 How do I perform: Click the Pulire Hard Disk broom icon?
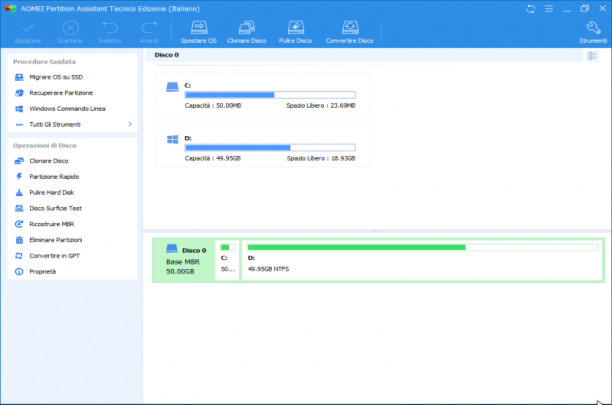click(x=19, y=193)
